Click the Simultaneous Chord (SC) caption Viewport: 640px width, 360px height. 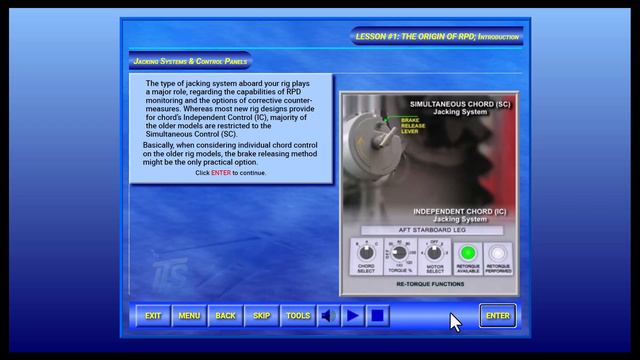tap(460, 108)
